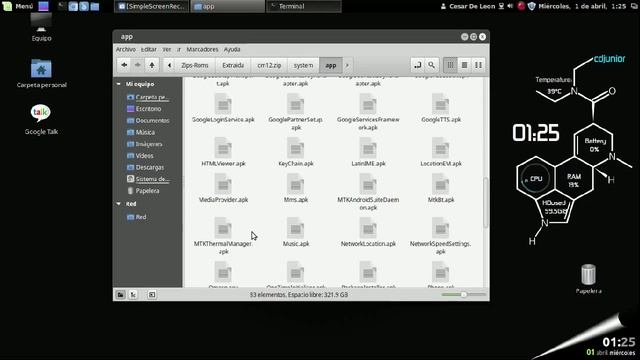Open Descargas in sidebar

tap(145, 167)
